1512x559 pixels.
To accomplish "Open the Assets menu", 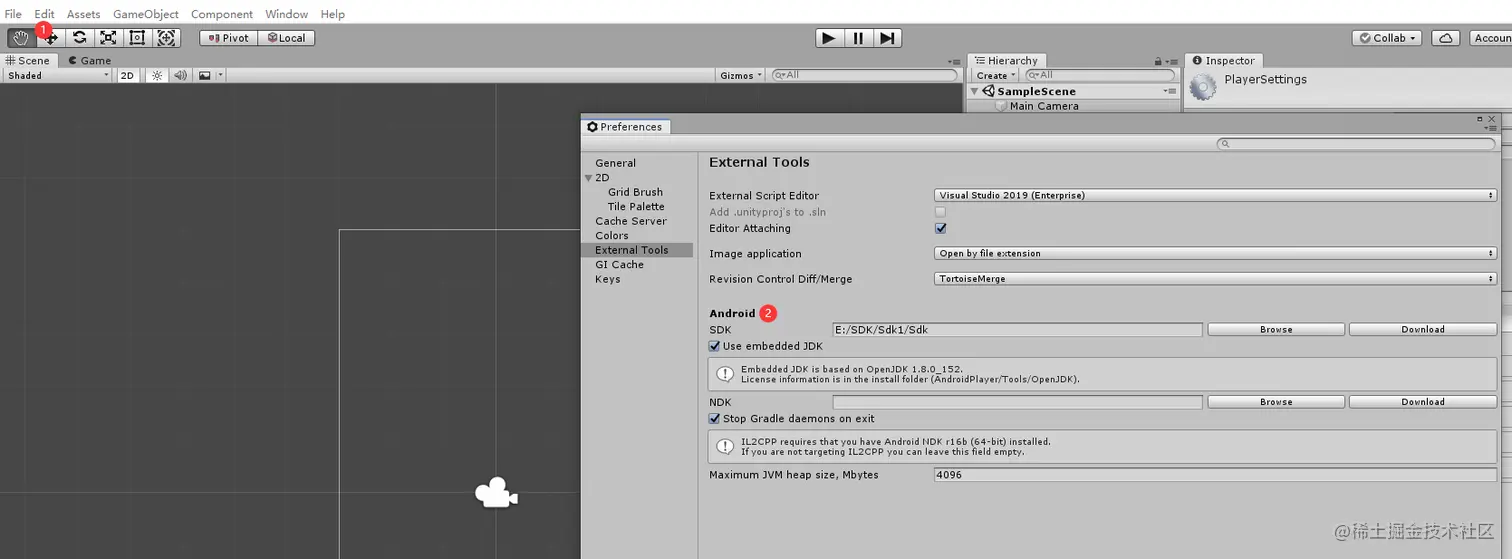I will 84,14.
